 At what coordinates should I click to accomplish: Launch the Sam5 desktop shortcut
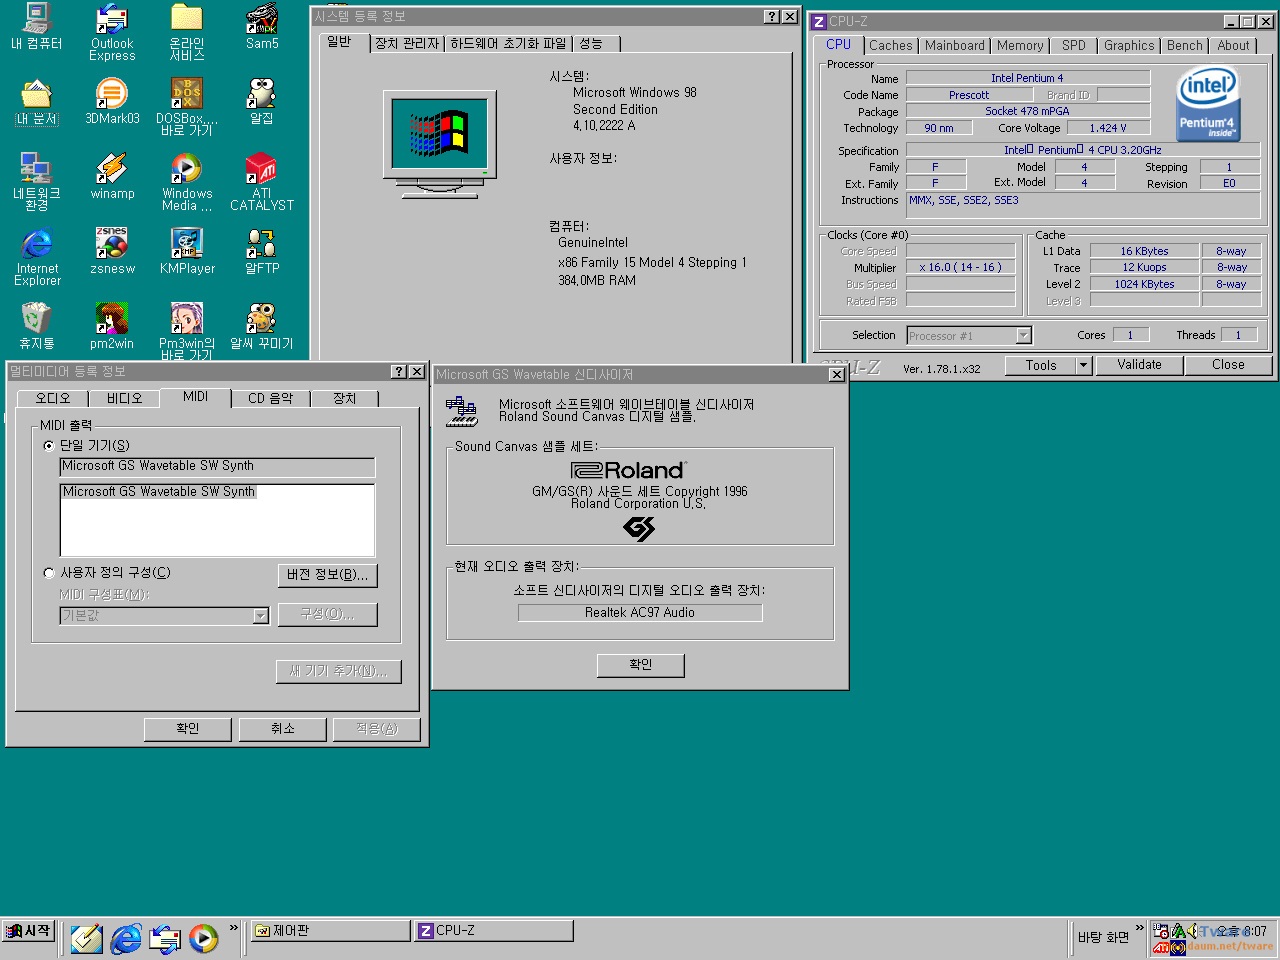pos(262,27)
